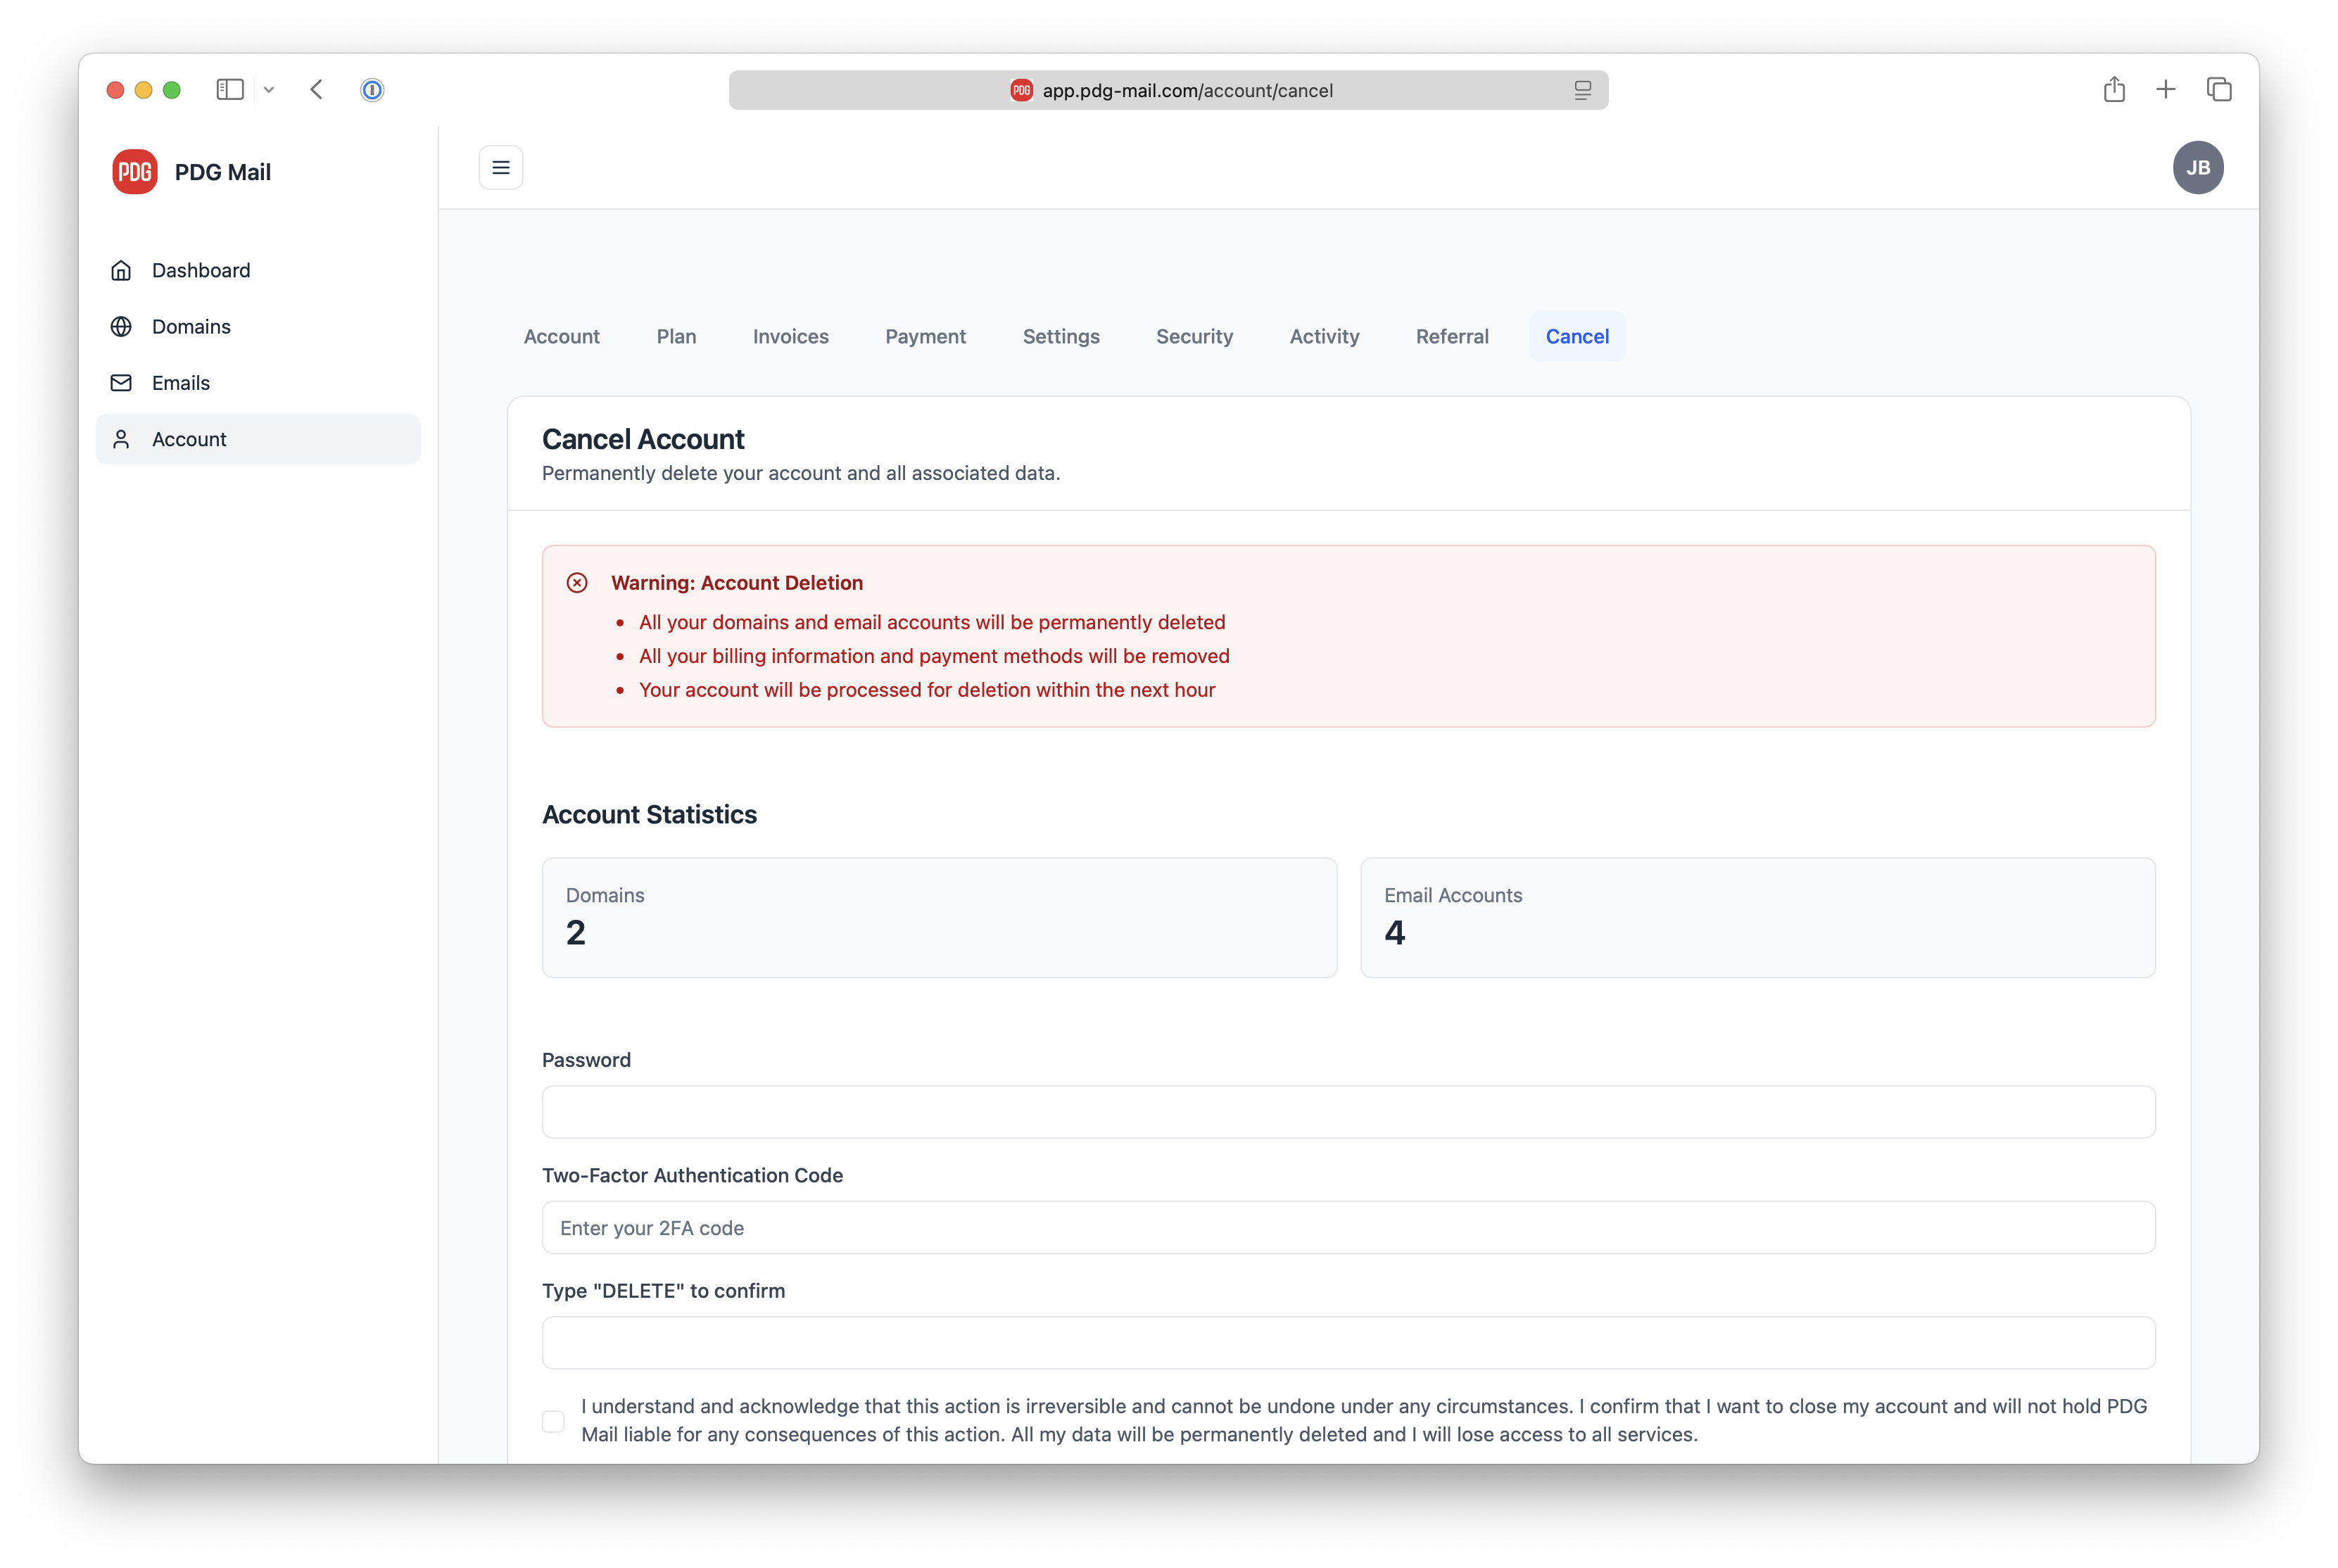Viewport: 2338px width, 1568px height.
Task: Expand the sidebar chevron next to sidebar toggle
Action: point(268,89)
